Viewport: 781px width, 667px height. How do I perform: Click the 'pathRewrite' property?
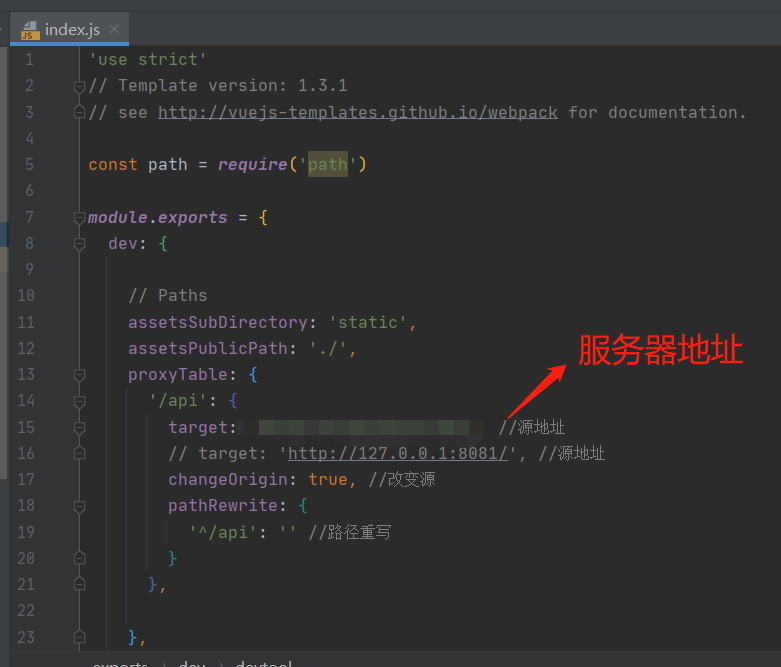(x=223, y=506)
